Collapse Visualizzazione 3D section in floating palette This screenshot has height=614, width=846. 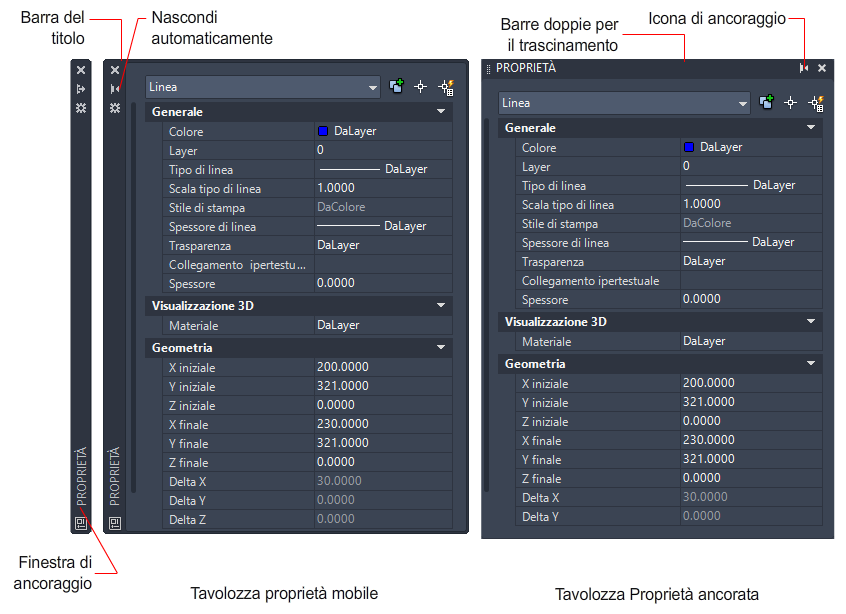click(441, 305)
